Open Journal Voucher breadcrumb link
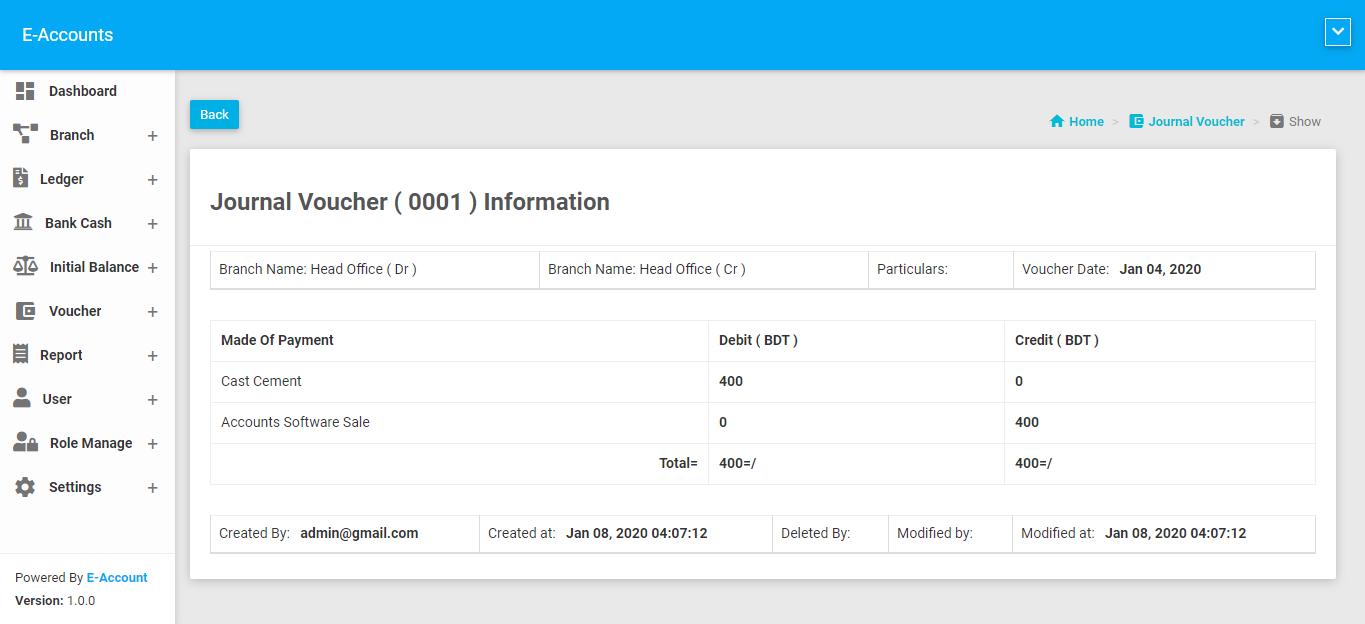The image size is (1365, 624). 1195,122
